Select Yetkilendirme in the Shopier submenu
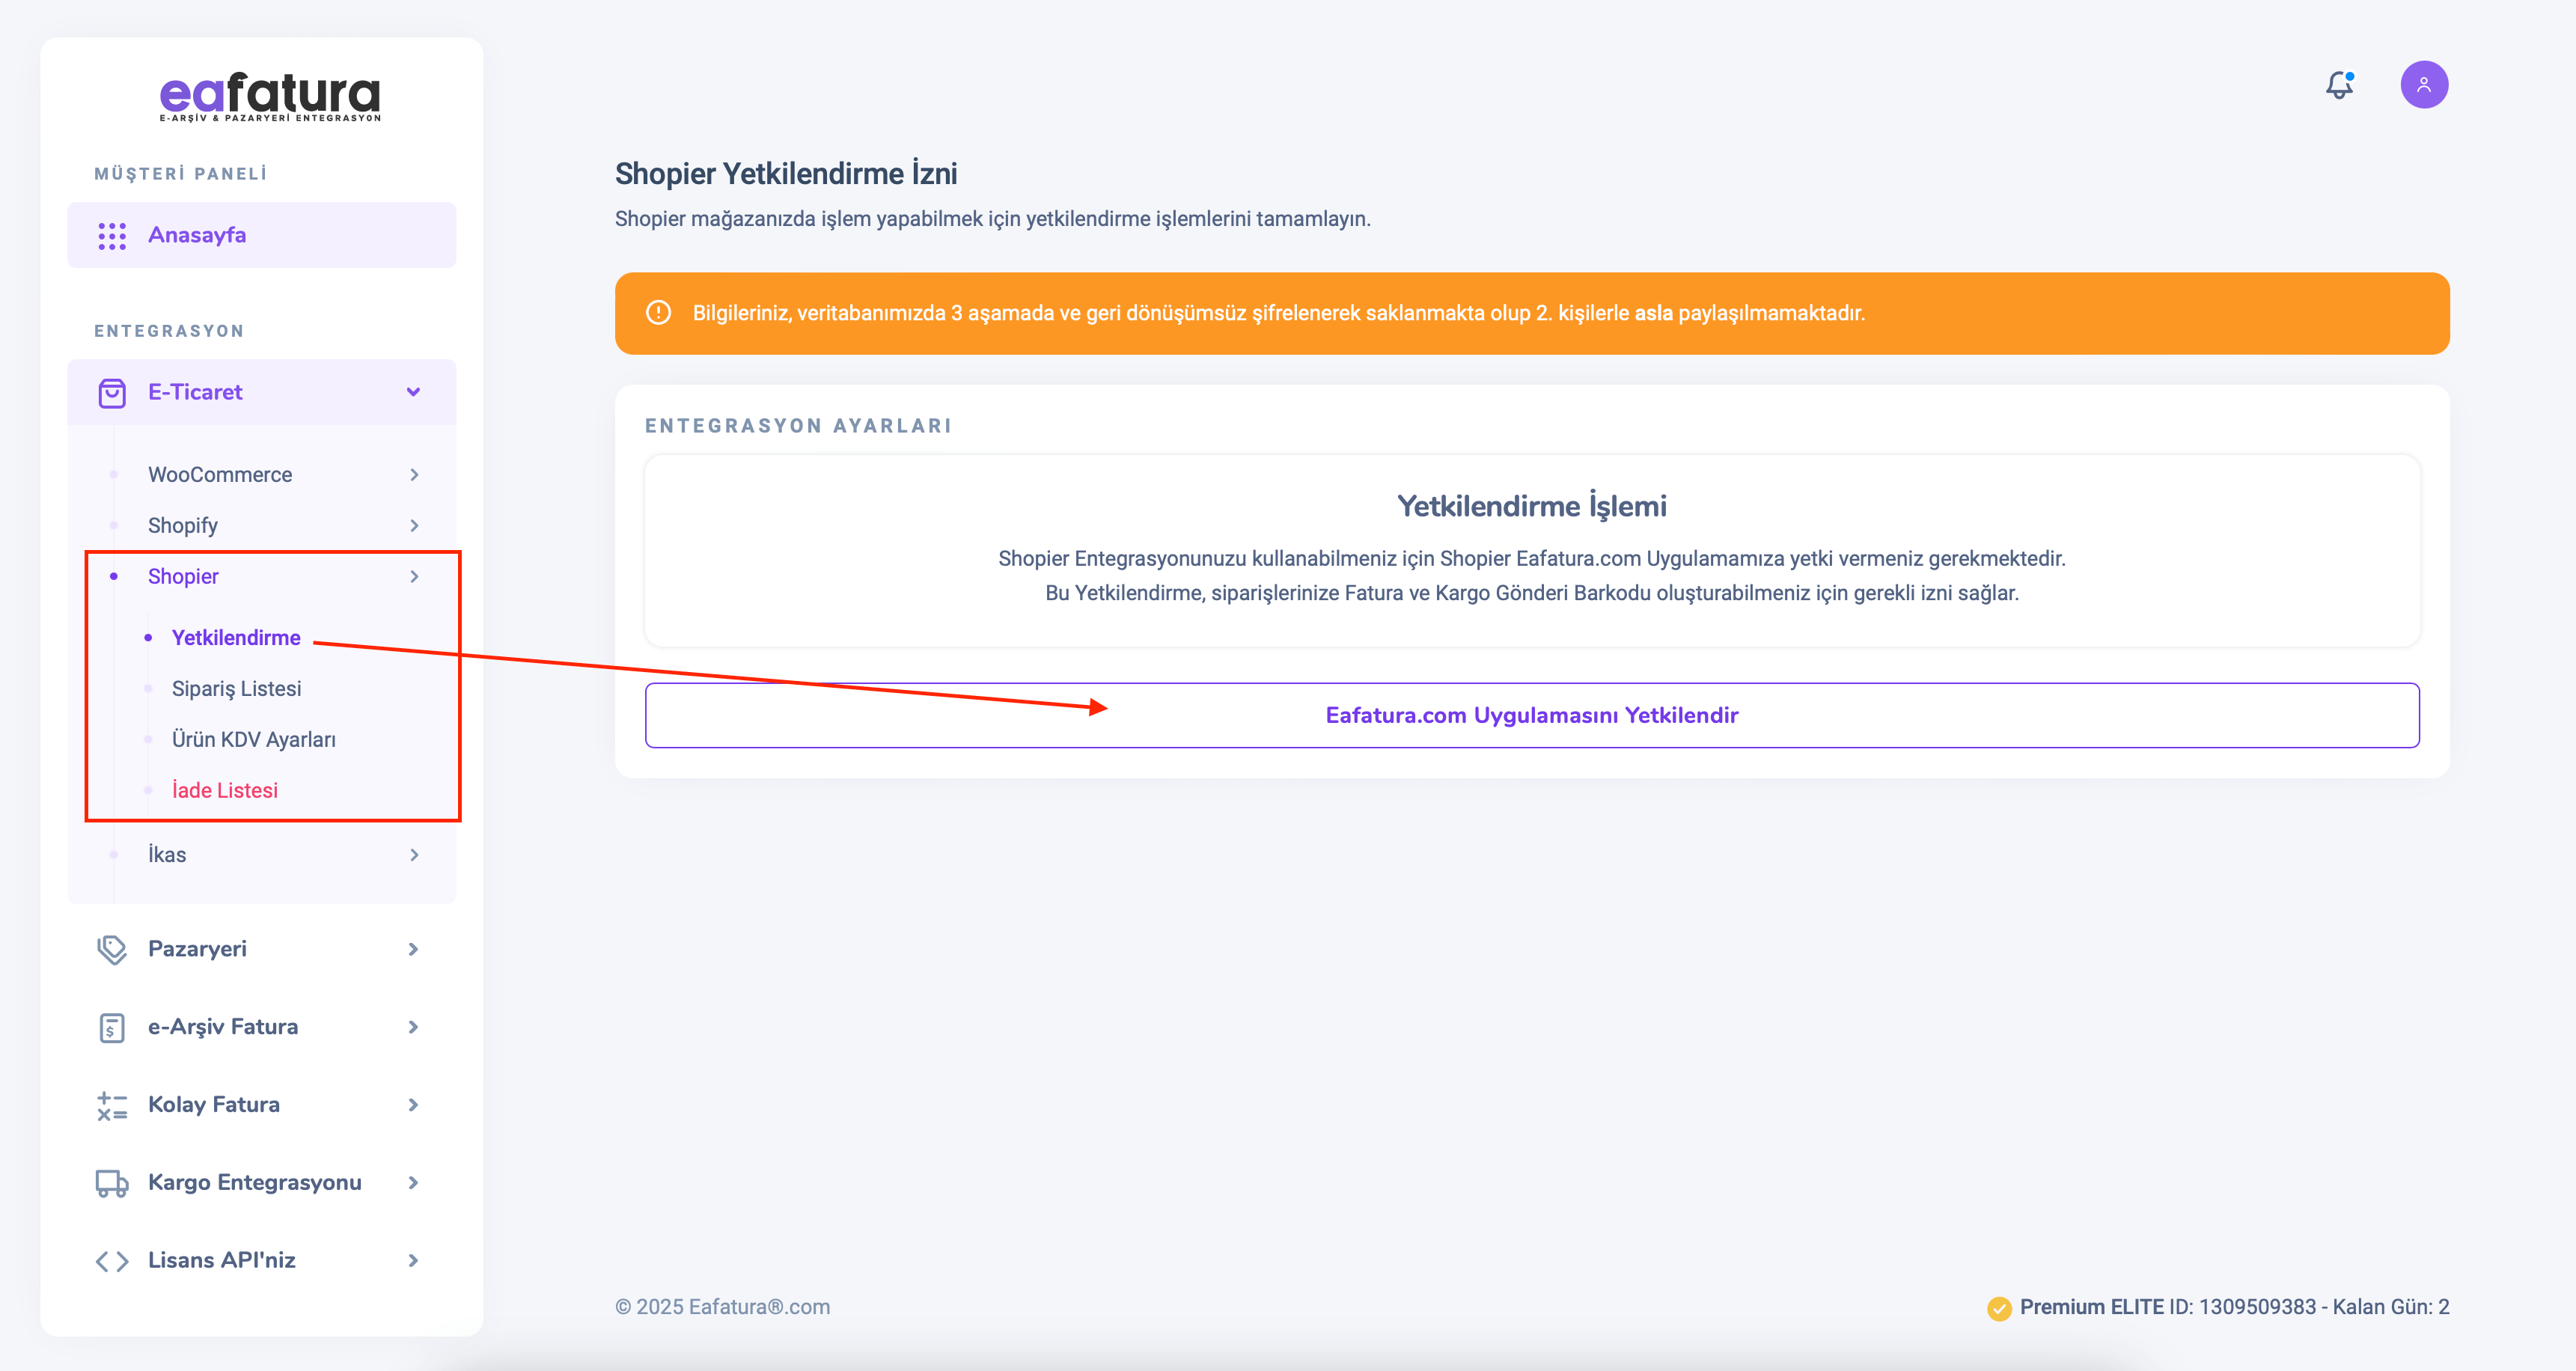2576x1371 pixels. pos(236,638)
